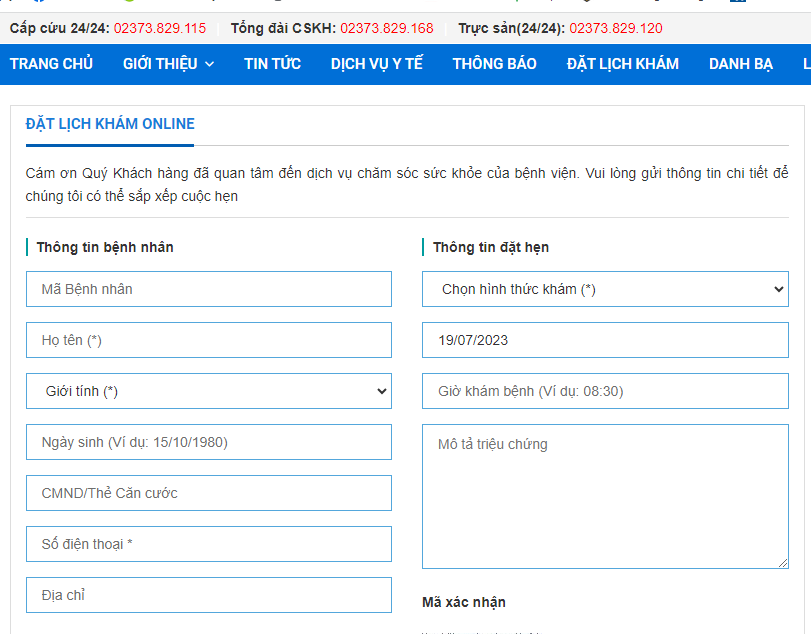Click the Thông tin đặt hẹn heading
811x634 pixels.
click(x=491, y=247)
